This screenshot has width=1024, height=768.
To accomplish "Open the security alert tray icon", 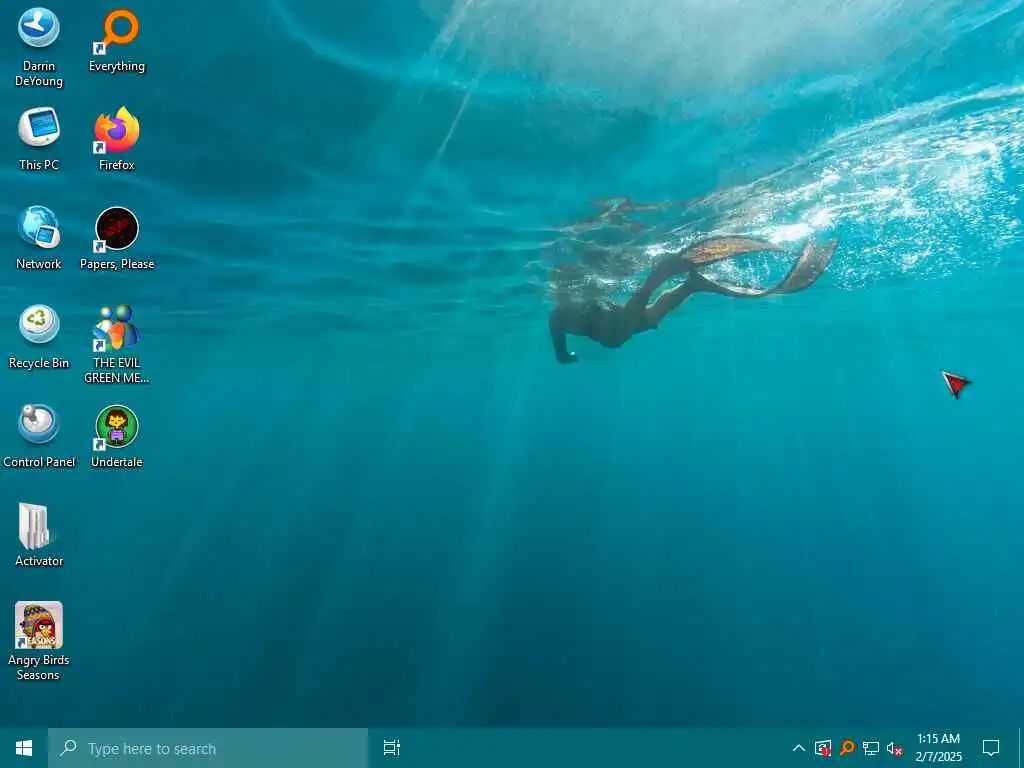I will [x=823, y=748].
